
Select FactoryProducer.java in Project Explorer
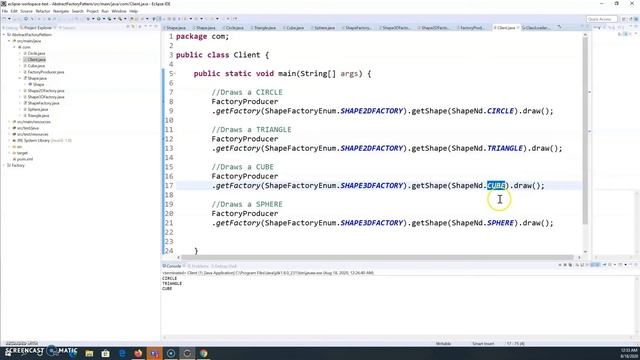tap(45, 72)
